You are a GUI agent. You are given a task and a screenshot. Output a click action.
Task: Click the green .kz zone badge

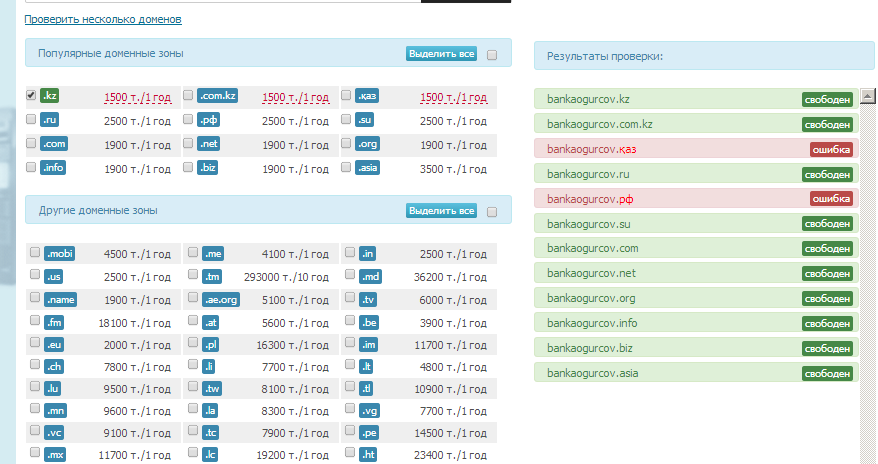point(49,96)
